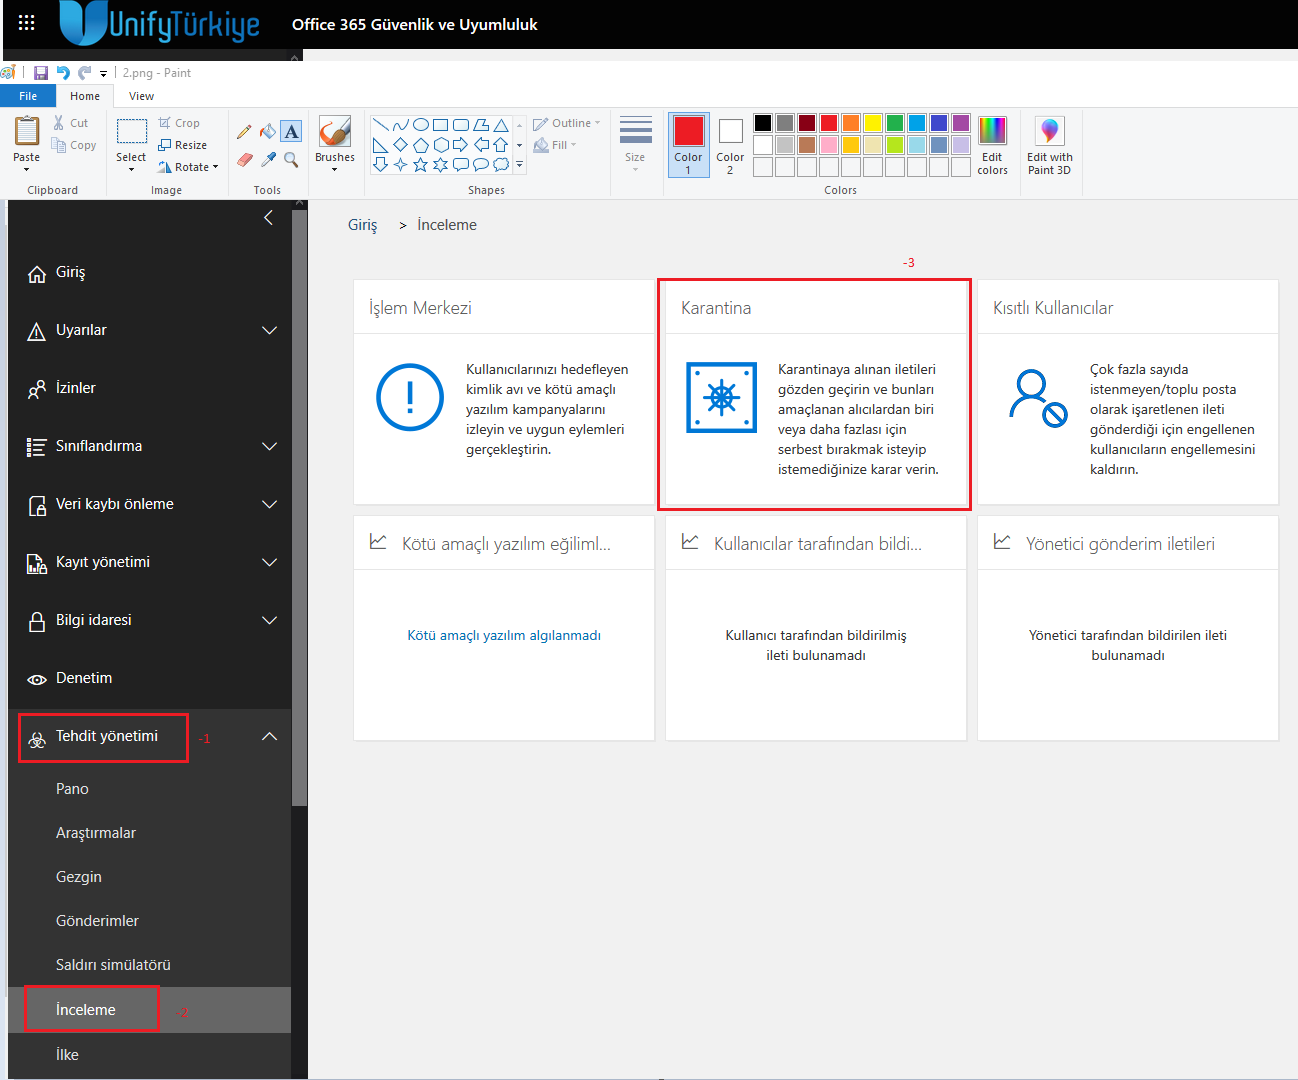Select the Eraser tool

coord(244,159)
